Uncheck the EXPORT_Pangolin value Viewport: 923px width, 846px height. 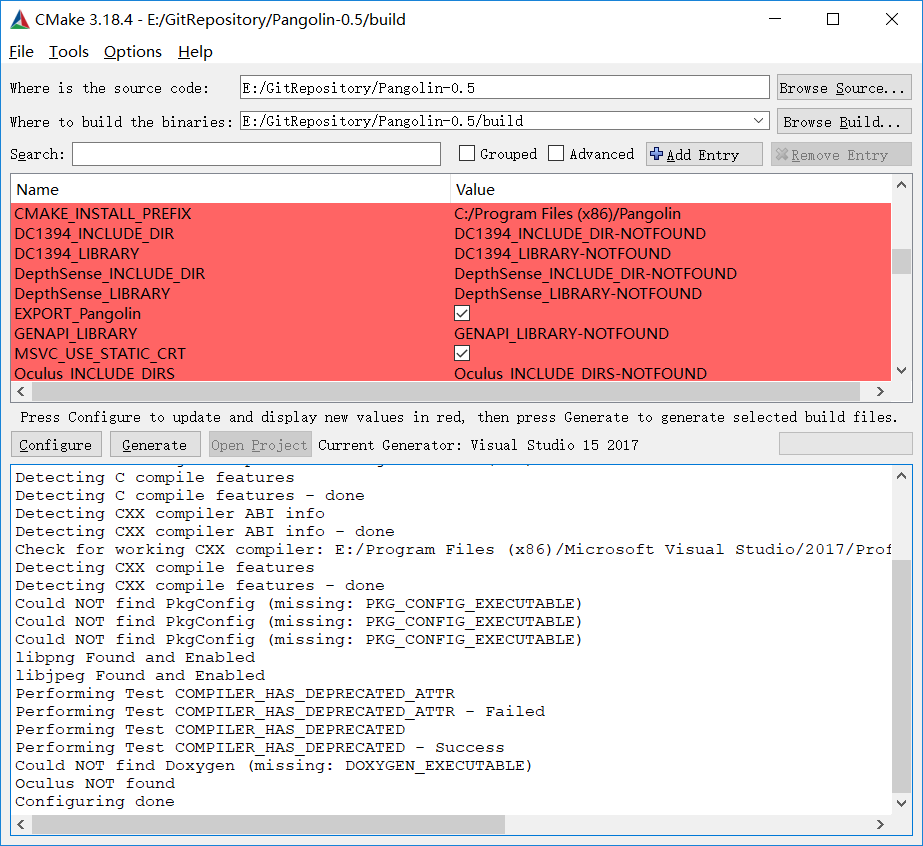(x=461, y=313)
